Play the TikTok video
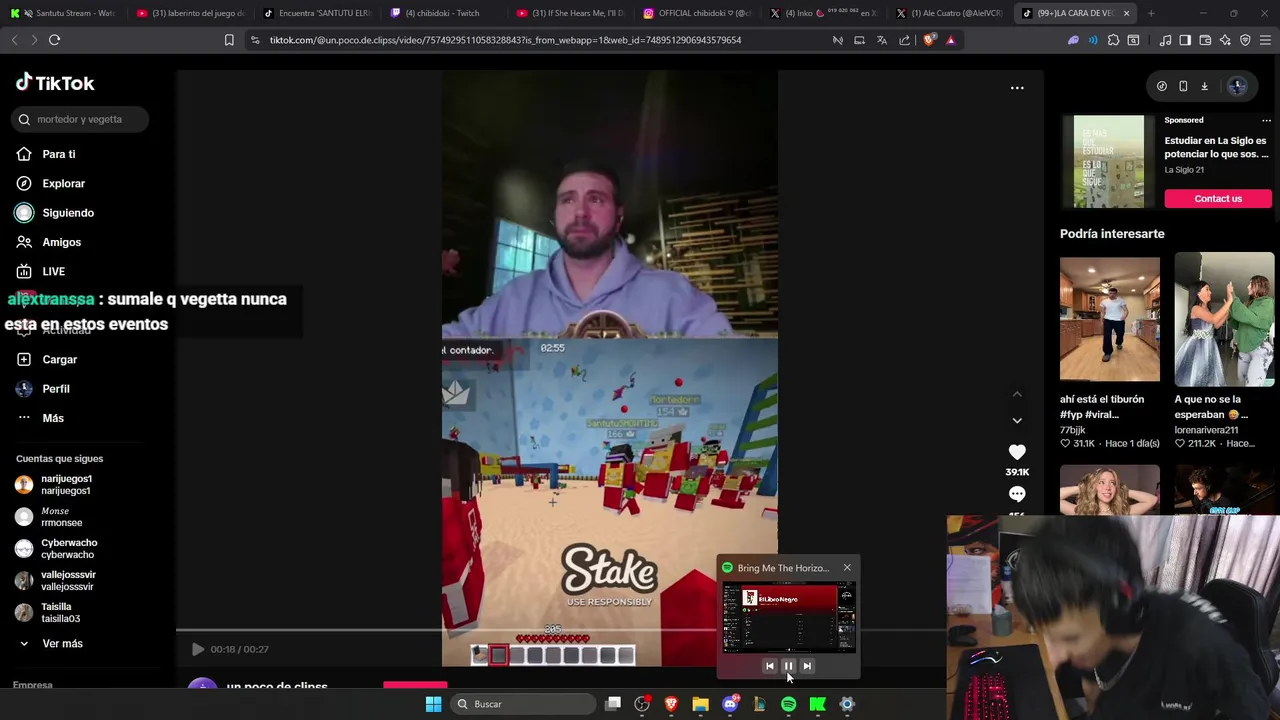Viewport: 1280px width, 720px height. pyautogui.click(x=198, y=649)
